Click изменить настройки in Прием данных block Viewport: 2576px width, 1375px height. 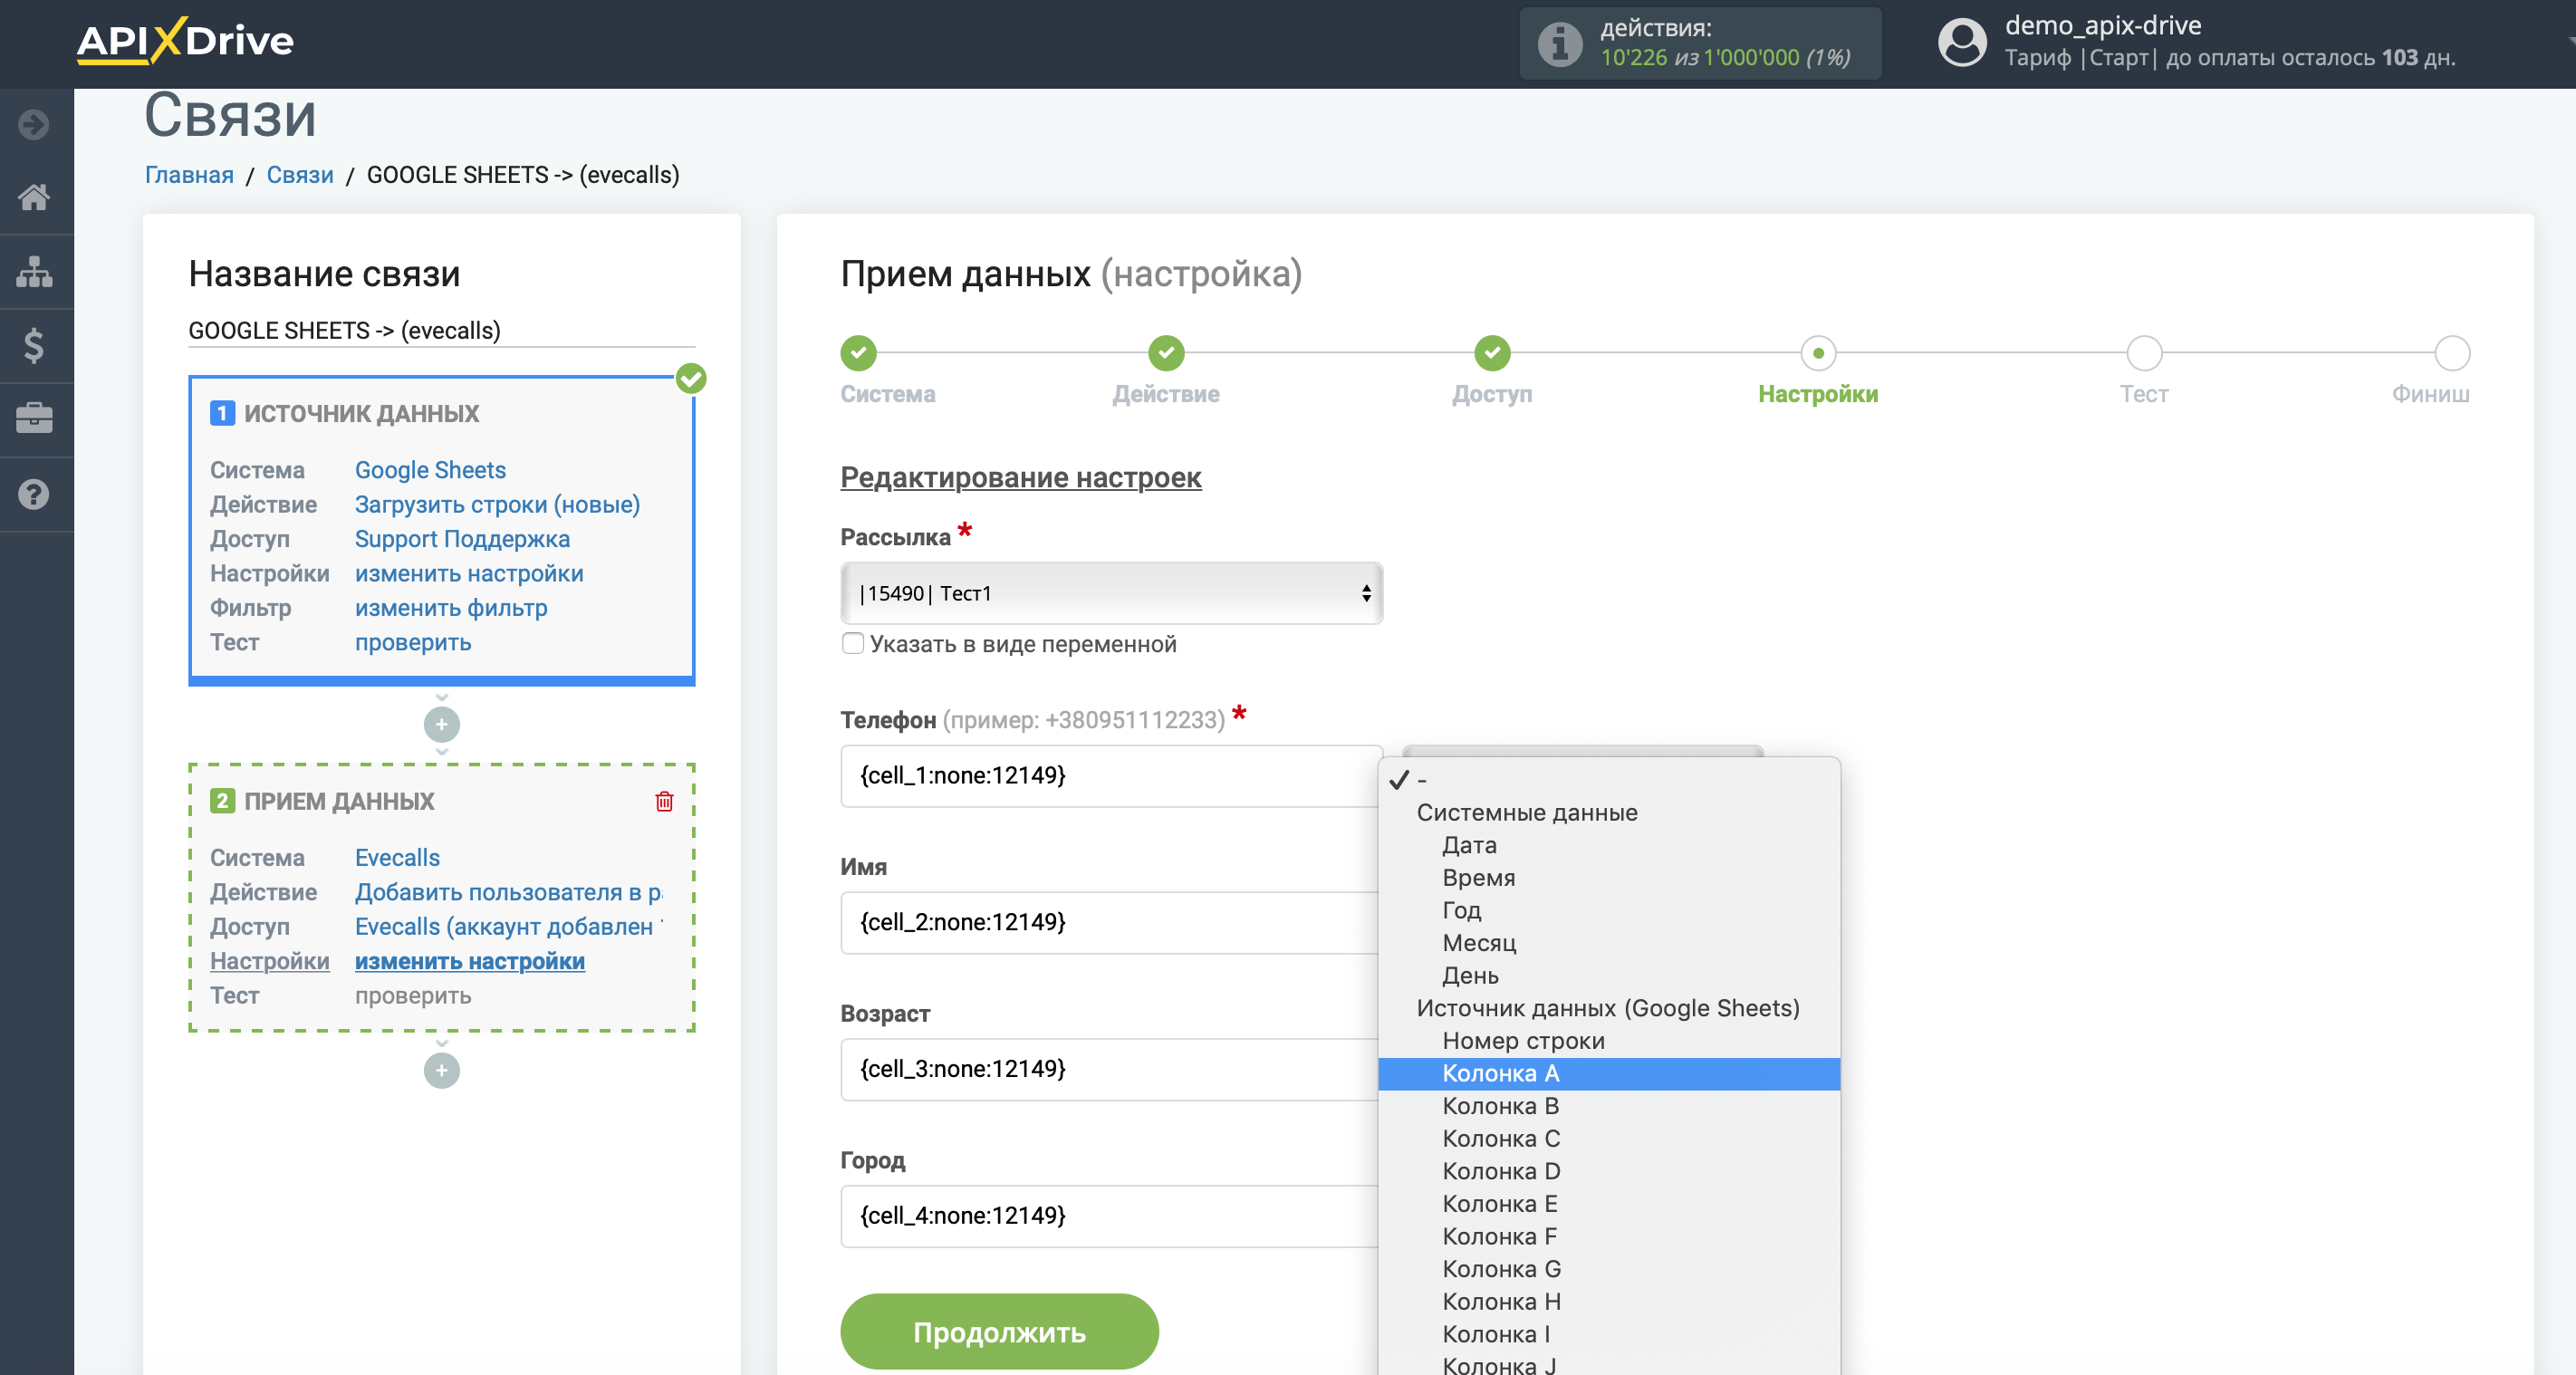(x=470, y=961)
